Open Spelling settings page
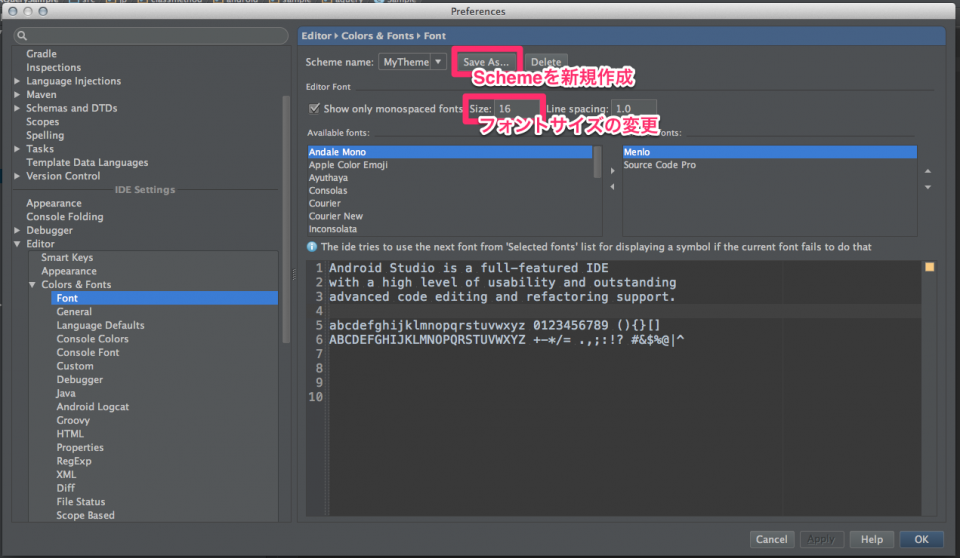 45,135
